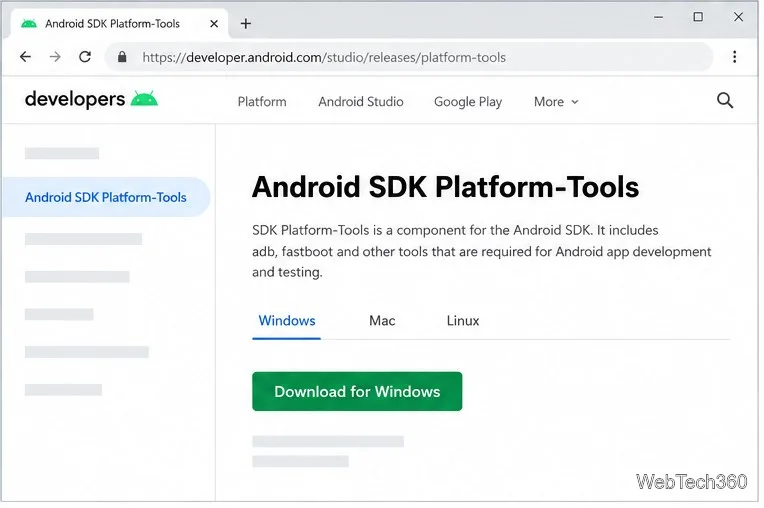The width and height of the screenshot is (764, 508).
Task: Click the Android SDK Platform-Tools page heading
Action: click(x=445, y=187)
